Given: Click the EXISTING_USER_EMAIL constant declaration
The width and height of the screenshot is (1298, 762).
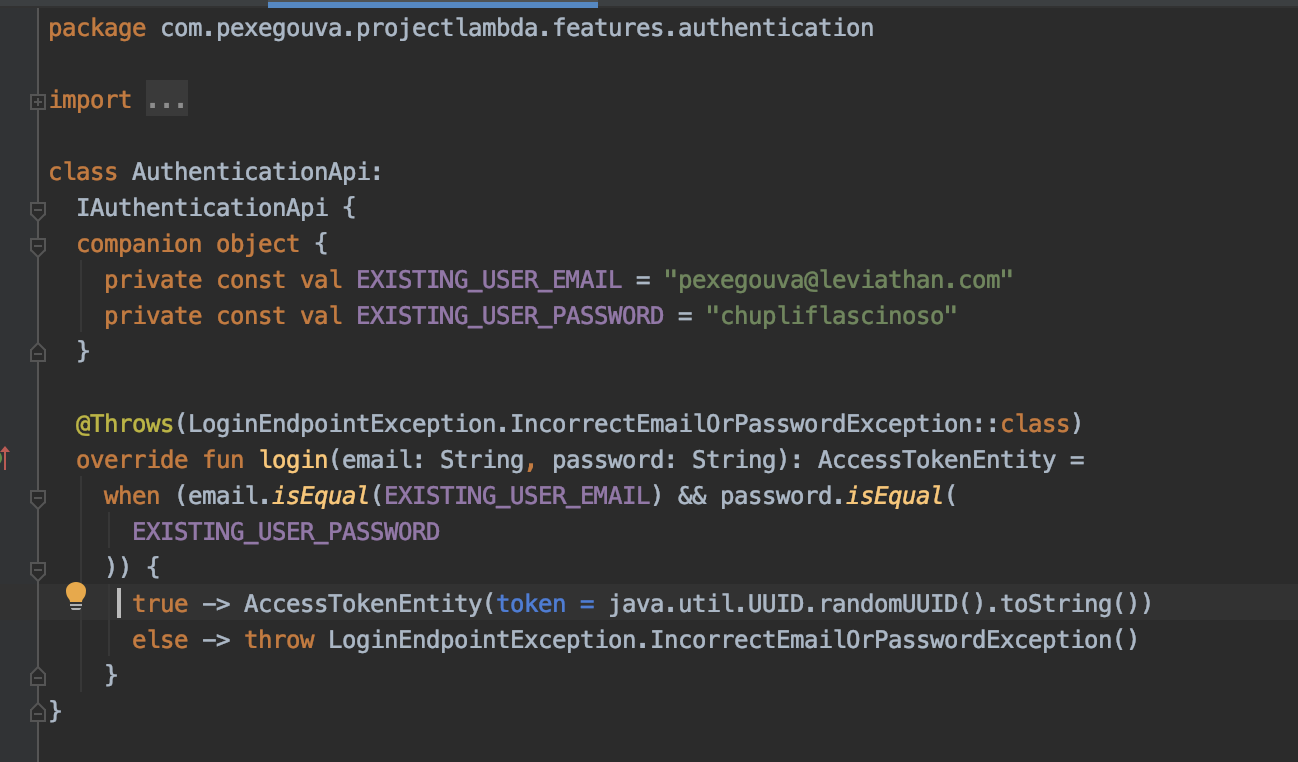Looking at the screenshot, I should point(489,280).
